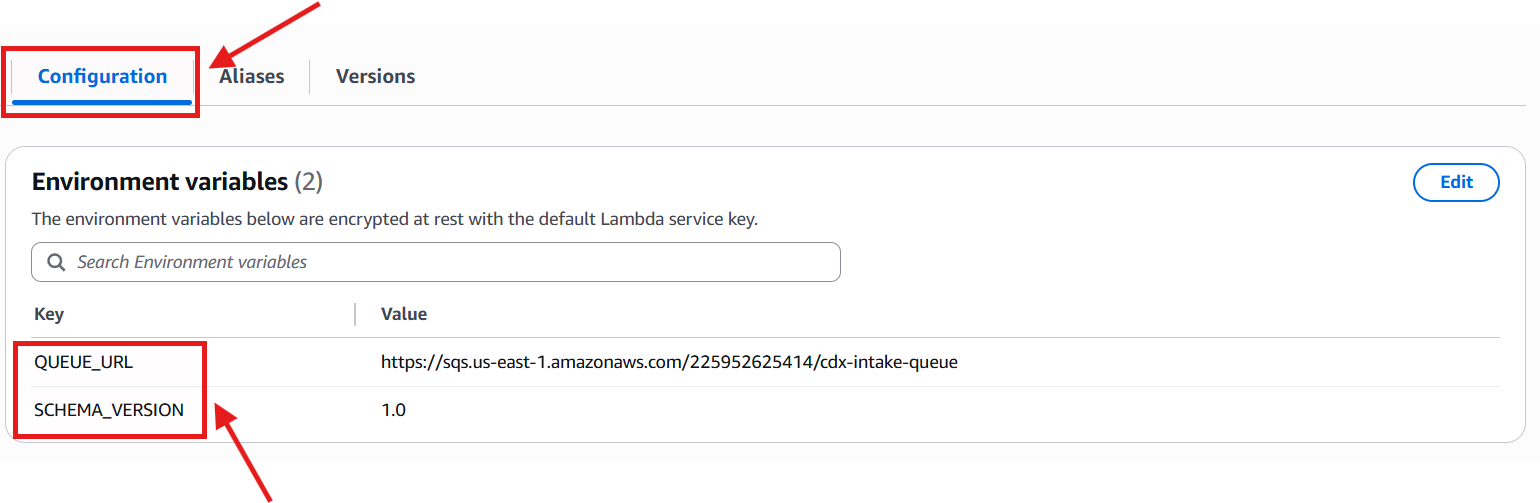Focus the Search Environment variables field
This screenshot has height=503, width=1540.
point(450,262)
